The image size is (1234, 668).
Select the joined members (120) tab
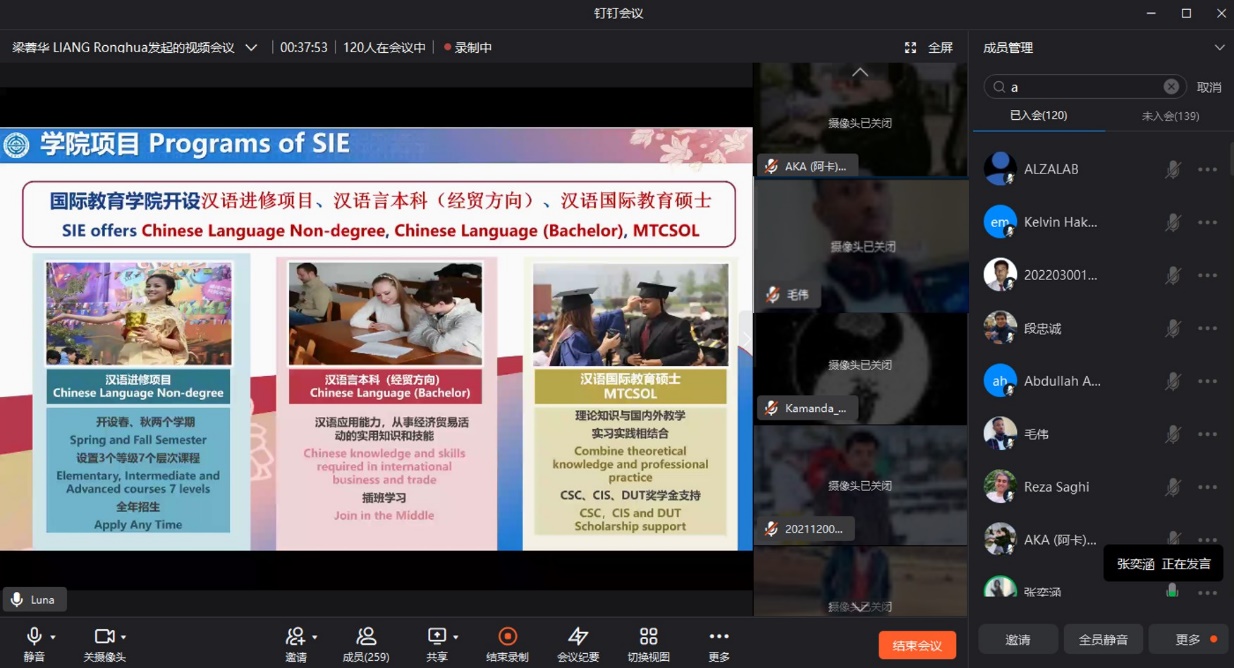[1038, 116]
